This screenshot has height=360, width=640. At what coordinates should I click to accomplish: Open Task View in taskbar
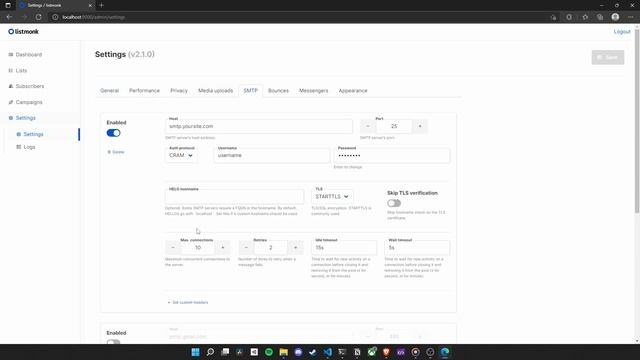pos(225,352)
